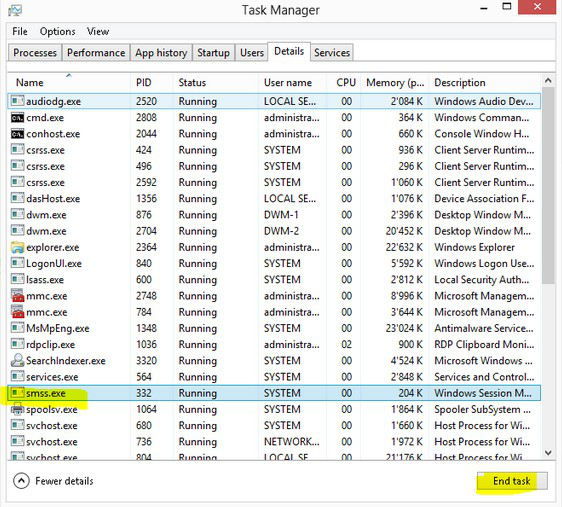Select the explorer.exe process name
Viewport: 562px width, 507px height.
pyautogui.click(x=53, y=247)
